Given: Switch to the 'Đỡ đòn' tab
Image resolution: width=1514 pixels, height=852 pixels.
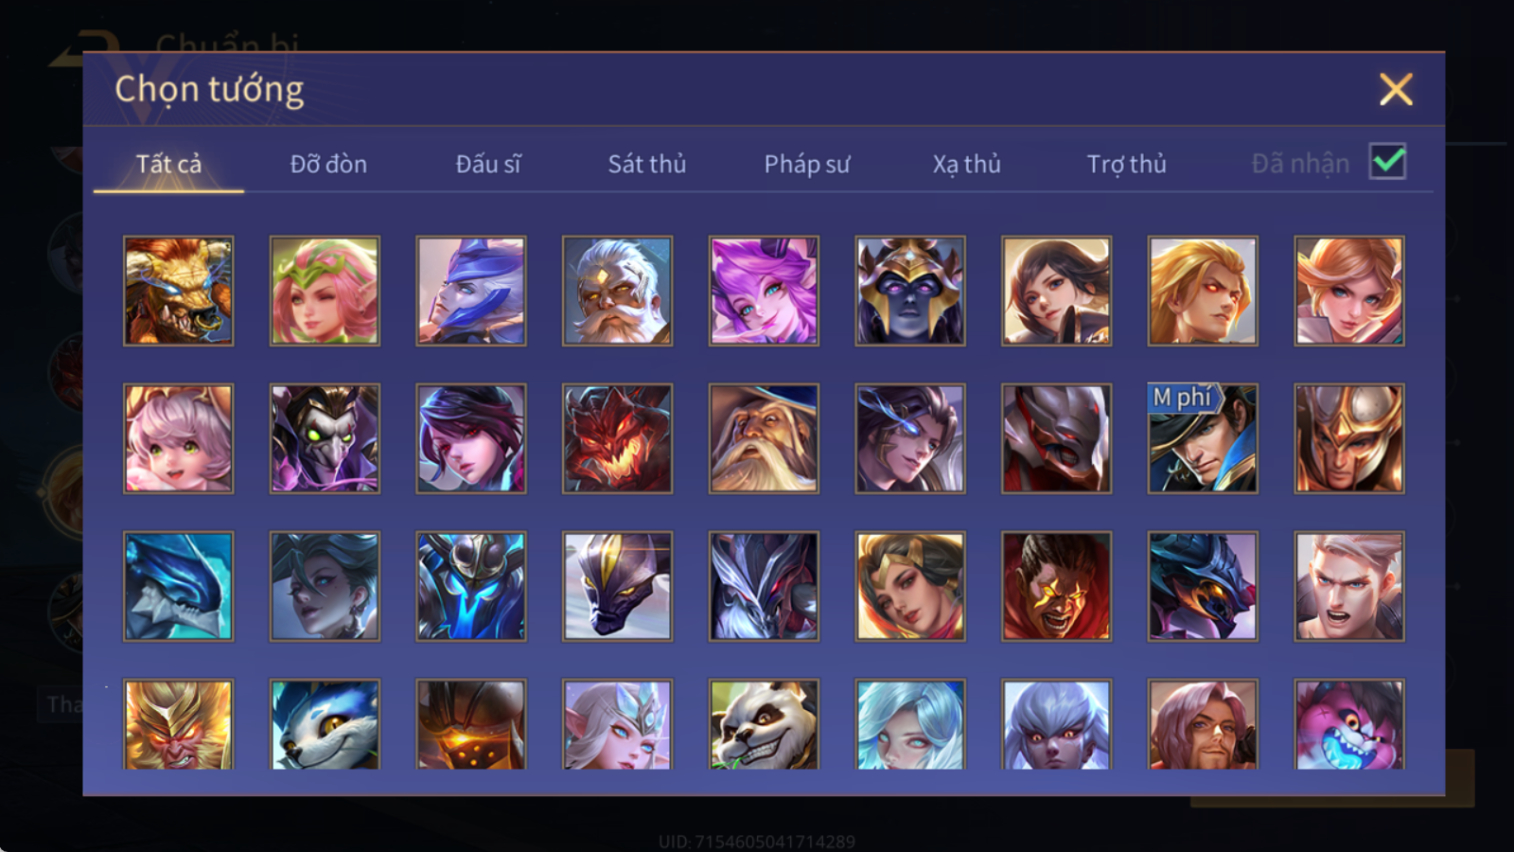Looking at the screenshot, I should (328, 164).
